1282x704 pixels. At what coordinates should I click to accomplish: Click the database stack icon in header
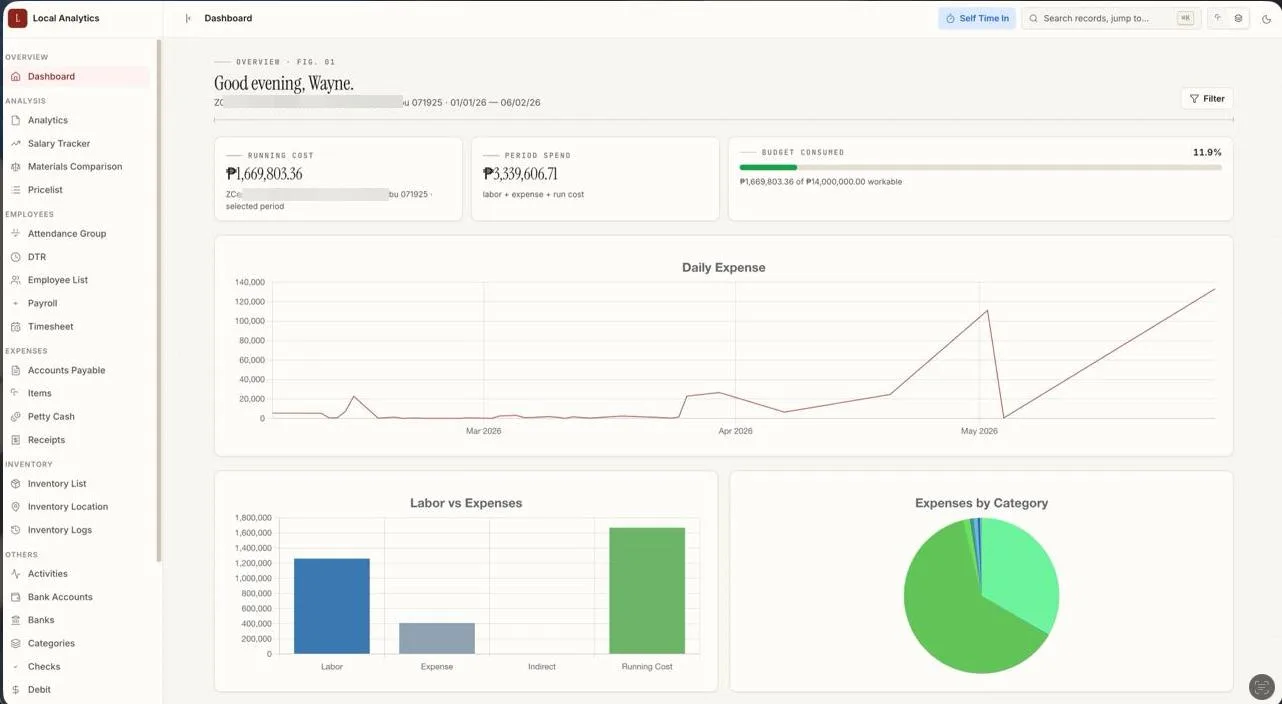click(x=1238, y=18)
